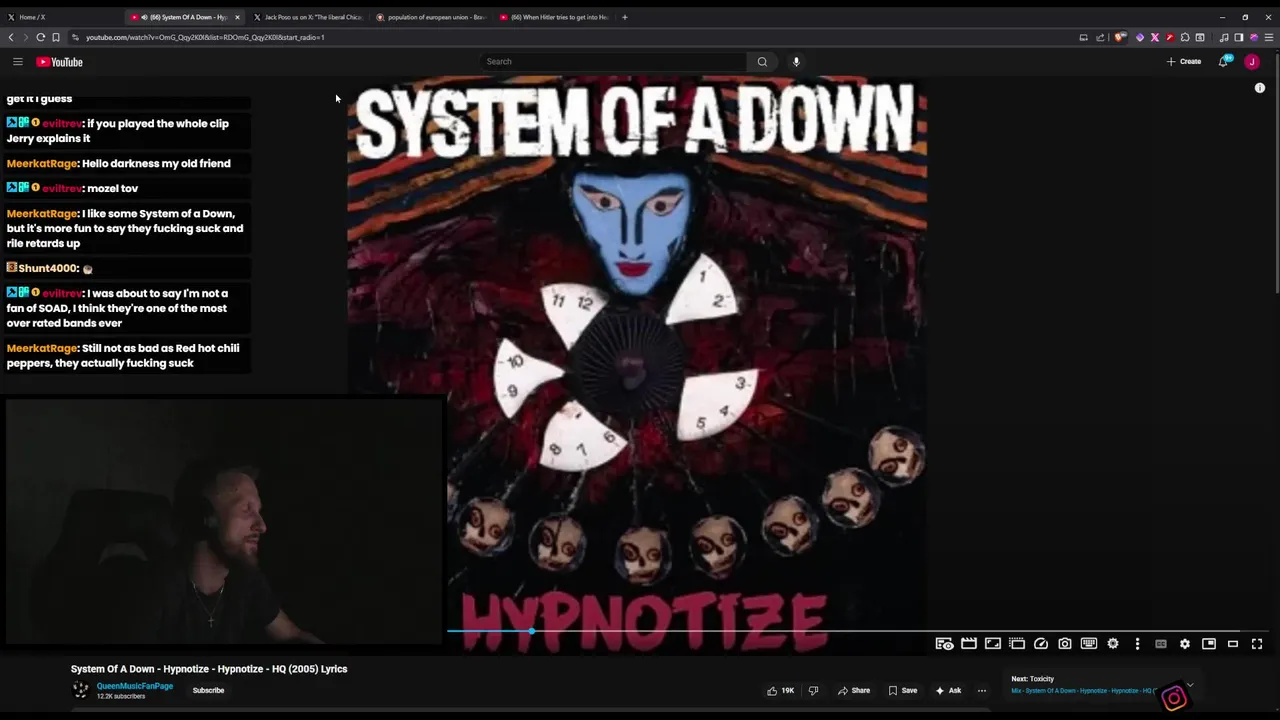
Task: Take a video screenshot with camera icon
Action: [x=1065, y=644]
